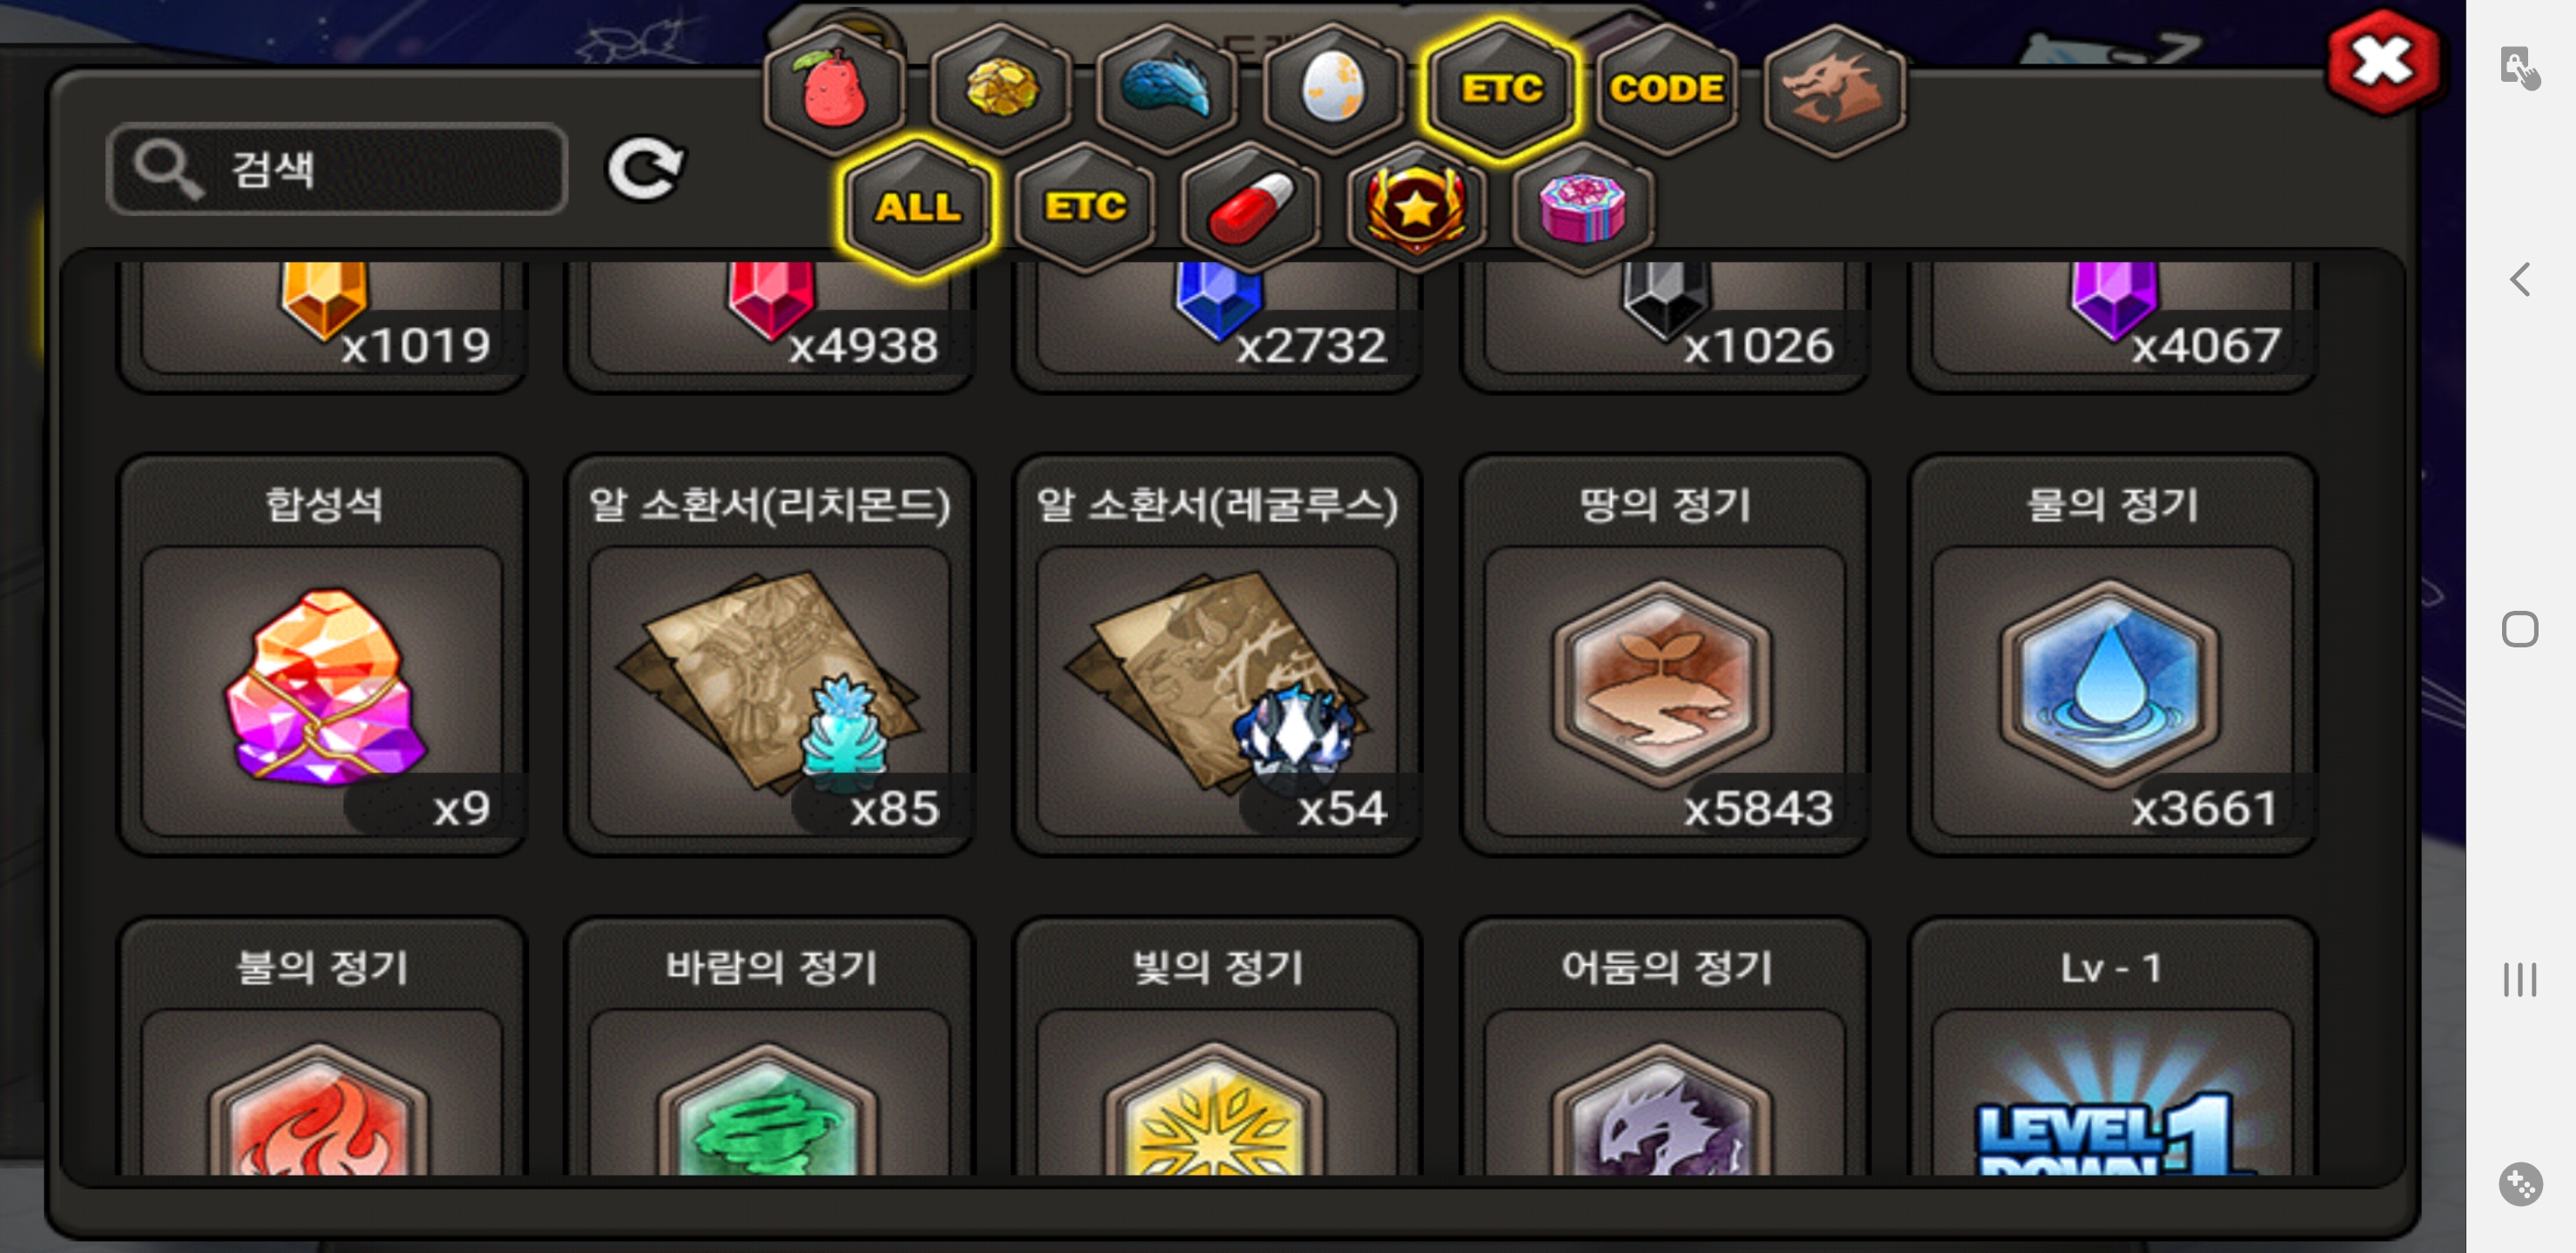Select the Lv - 1 level down item

click(x=2112, y=1047)
